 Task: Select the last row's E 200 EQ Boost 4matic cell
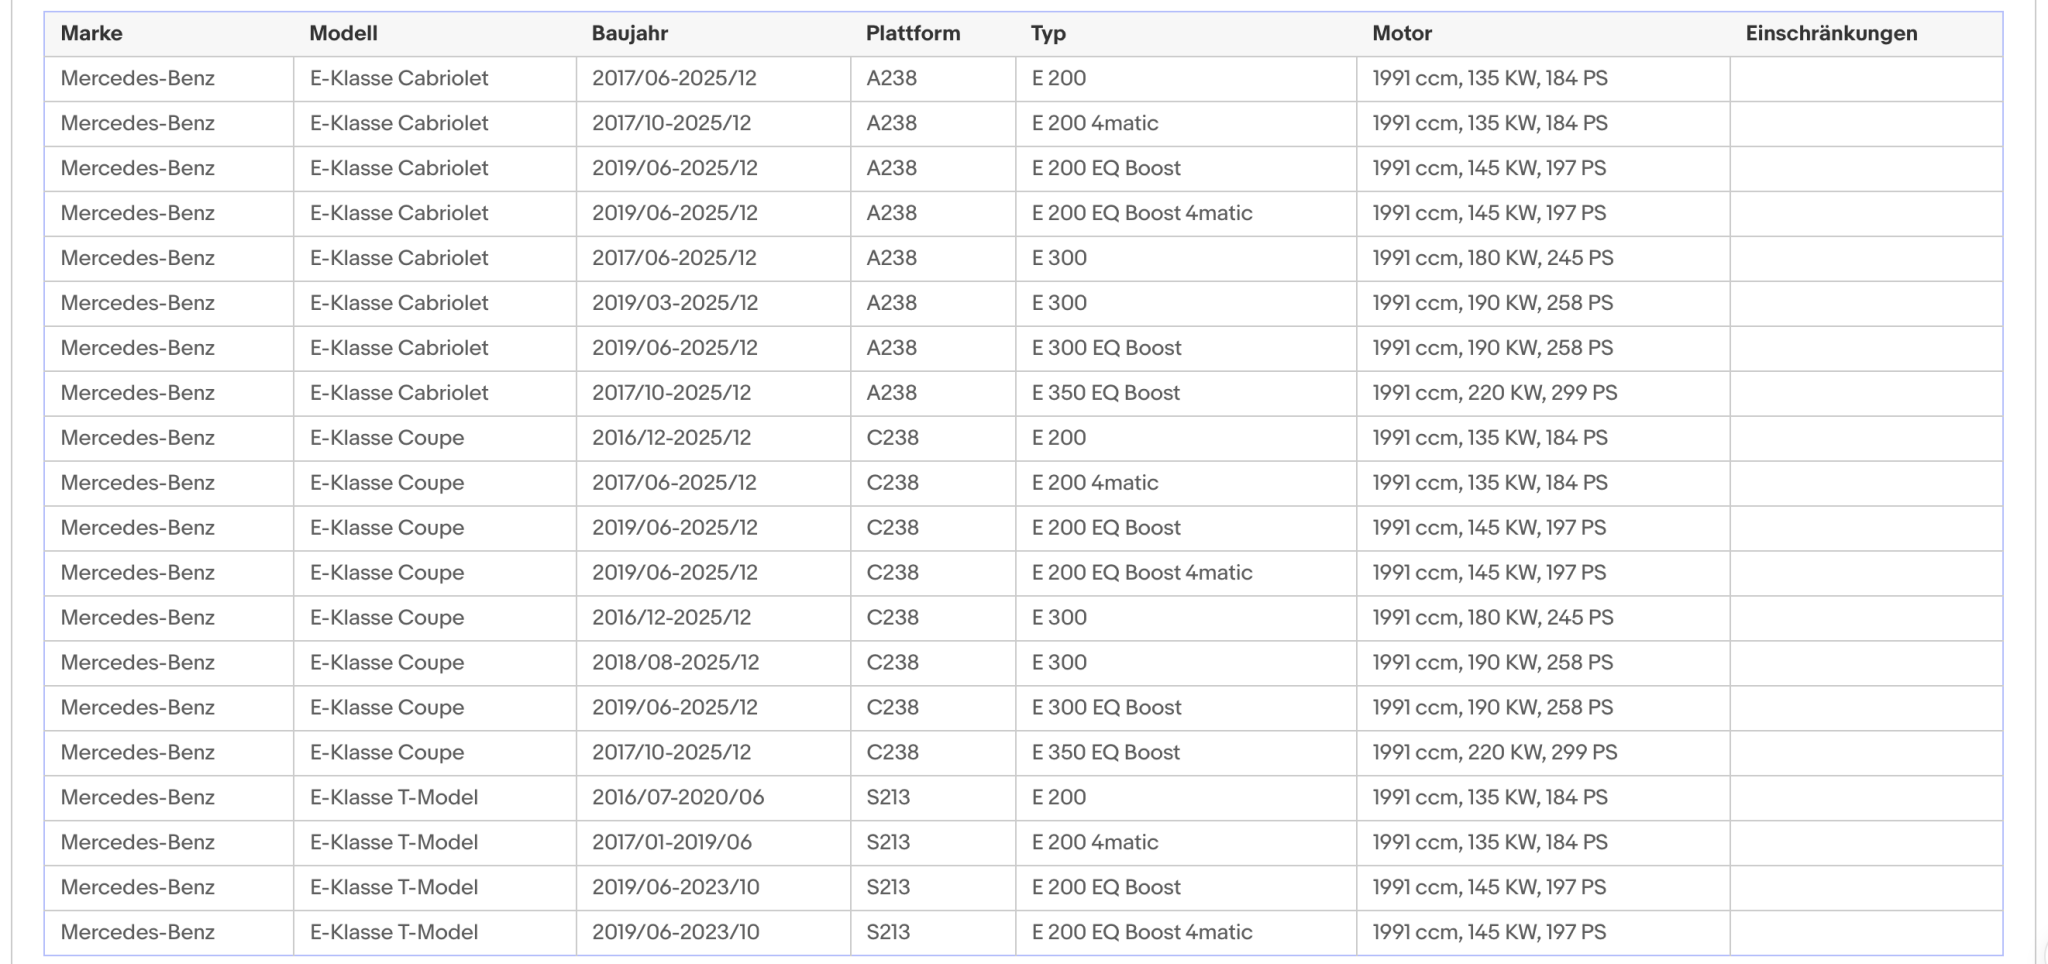pos(1186,933)
